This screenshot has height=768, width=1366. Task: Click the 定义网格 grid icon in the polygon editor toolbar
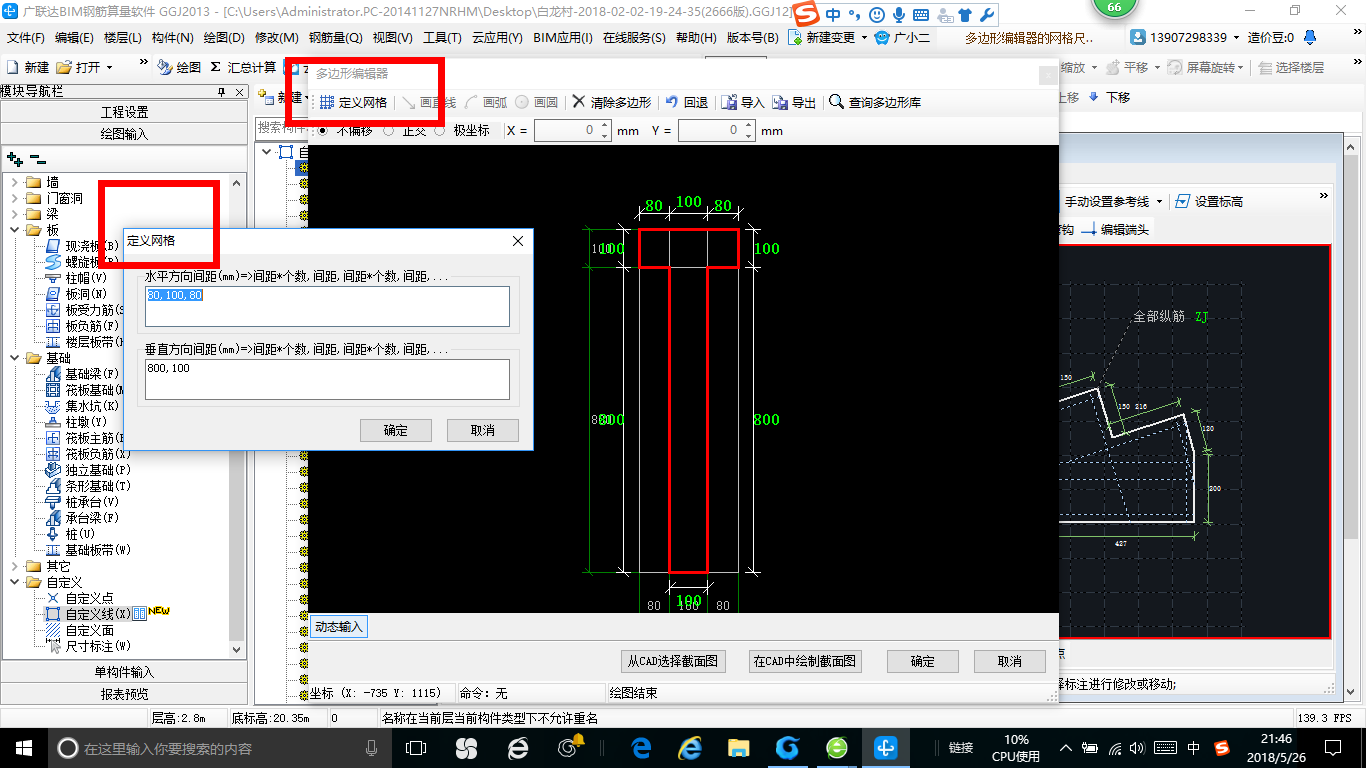point(327,102)
